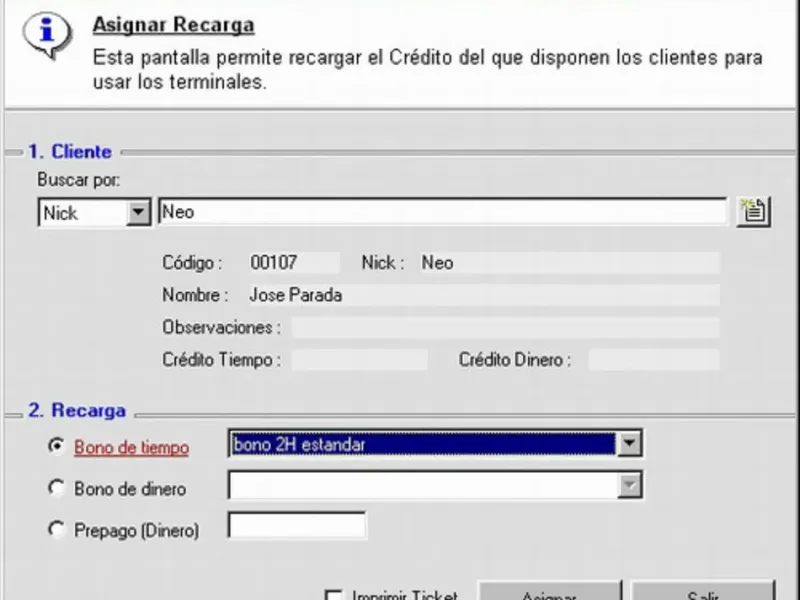This screenshot has height=600, width=800.
Task: Click the 1. Cliente section title
Action: [70, 152]
